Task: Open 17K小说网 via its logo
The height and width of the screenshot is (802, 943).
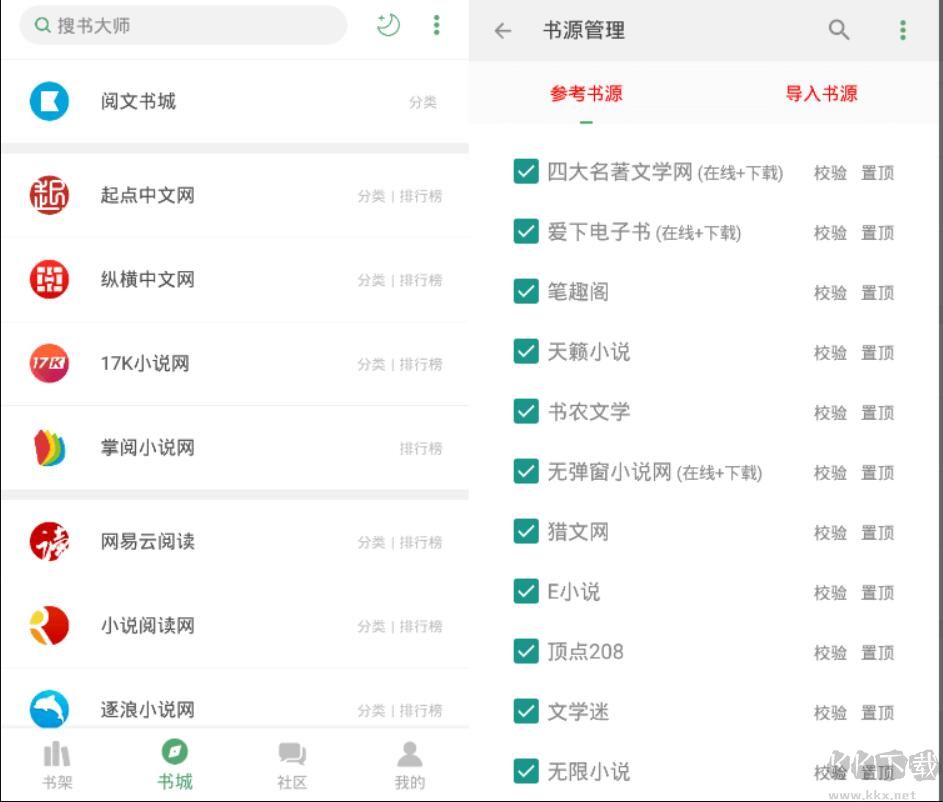Action: [49, 364]
